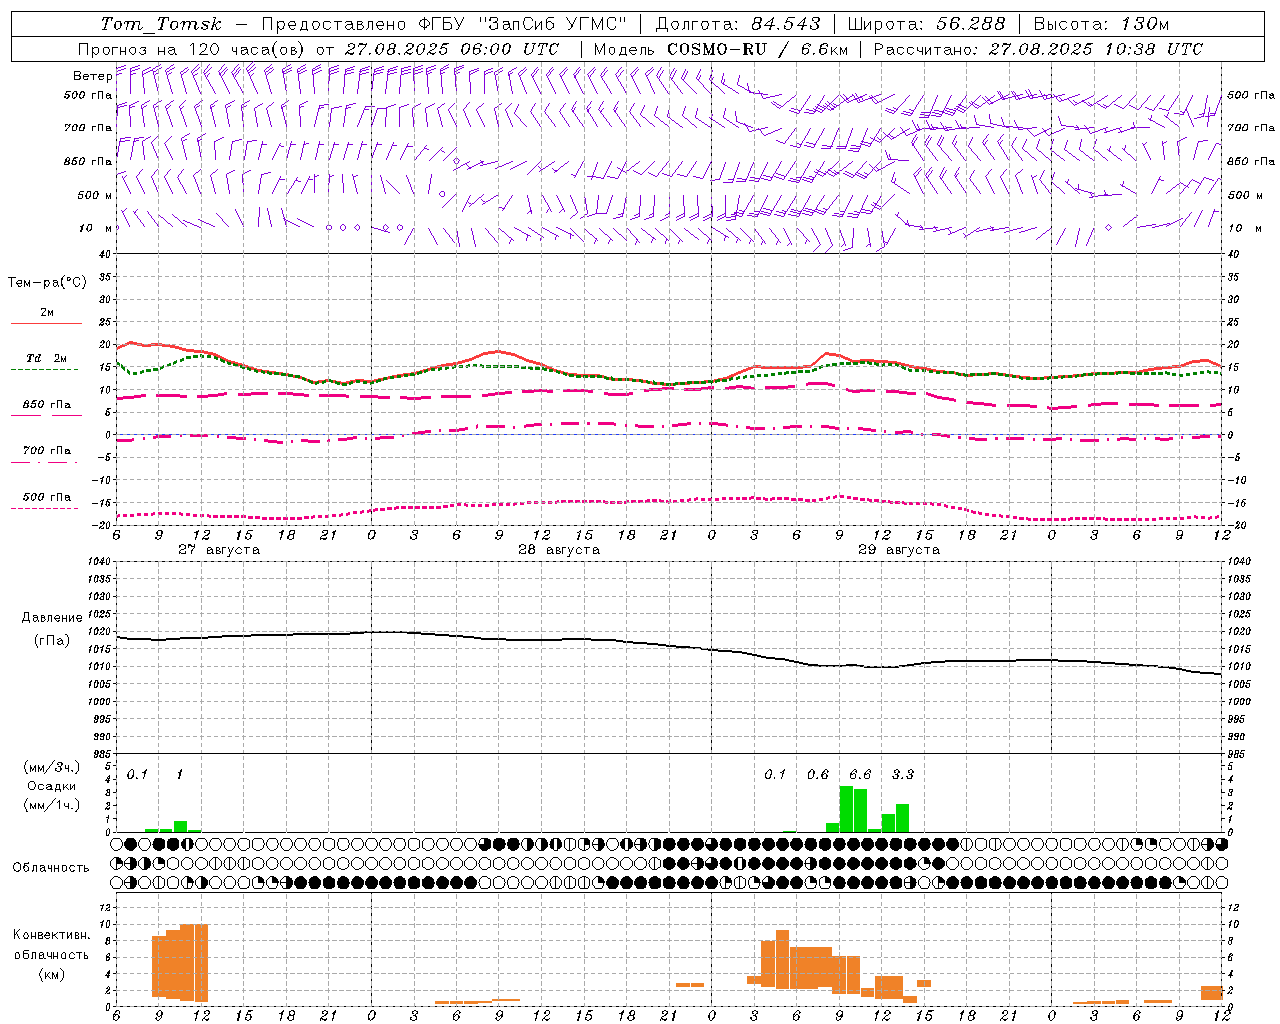Image resolution: width=1280 pixels, height=1024 pixels.
Task: Click the "28 августа" date label
Action: click(x=559, y=550)
